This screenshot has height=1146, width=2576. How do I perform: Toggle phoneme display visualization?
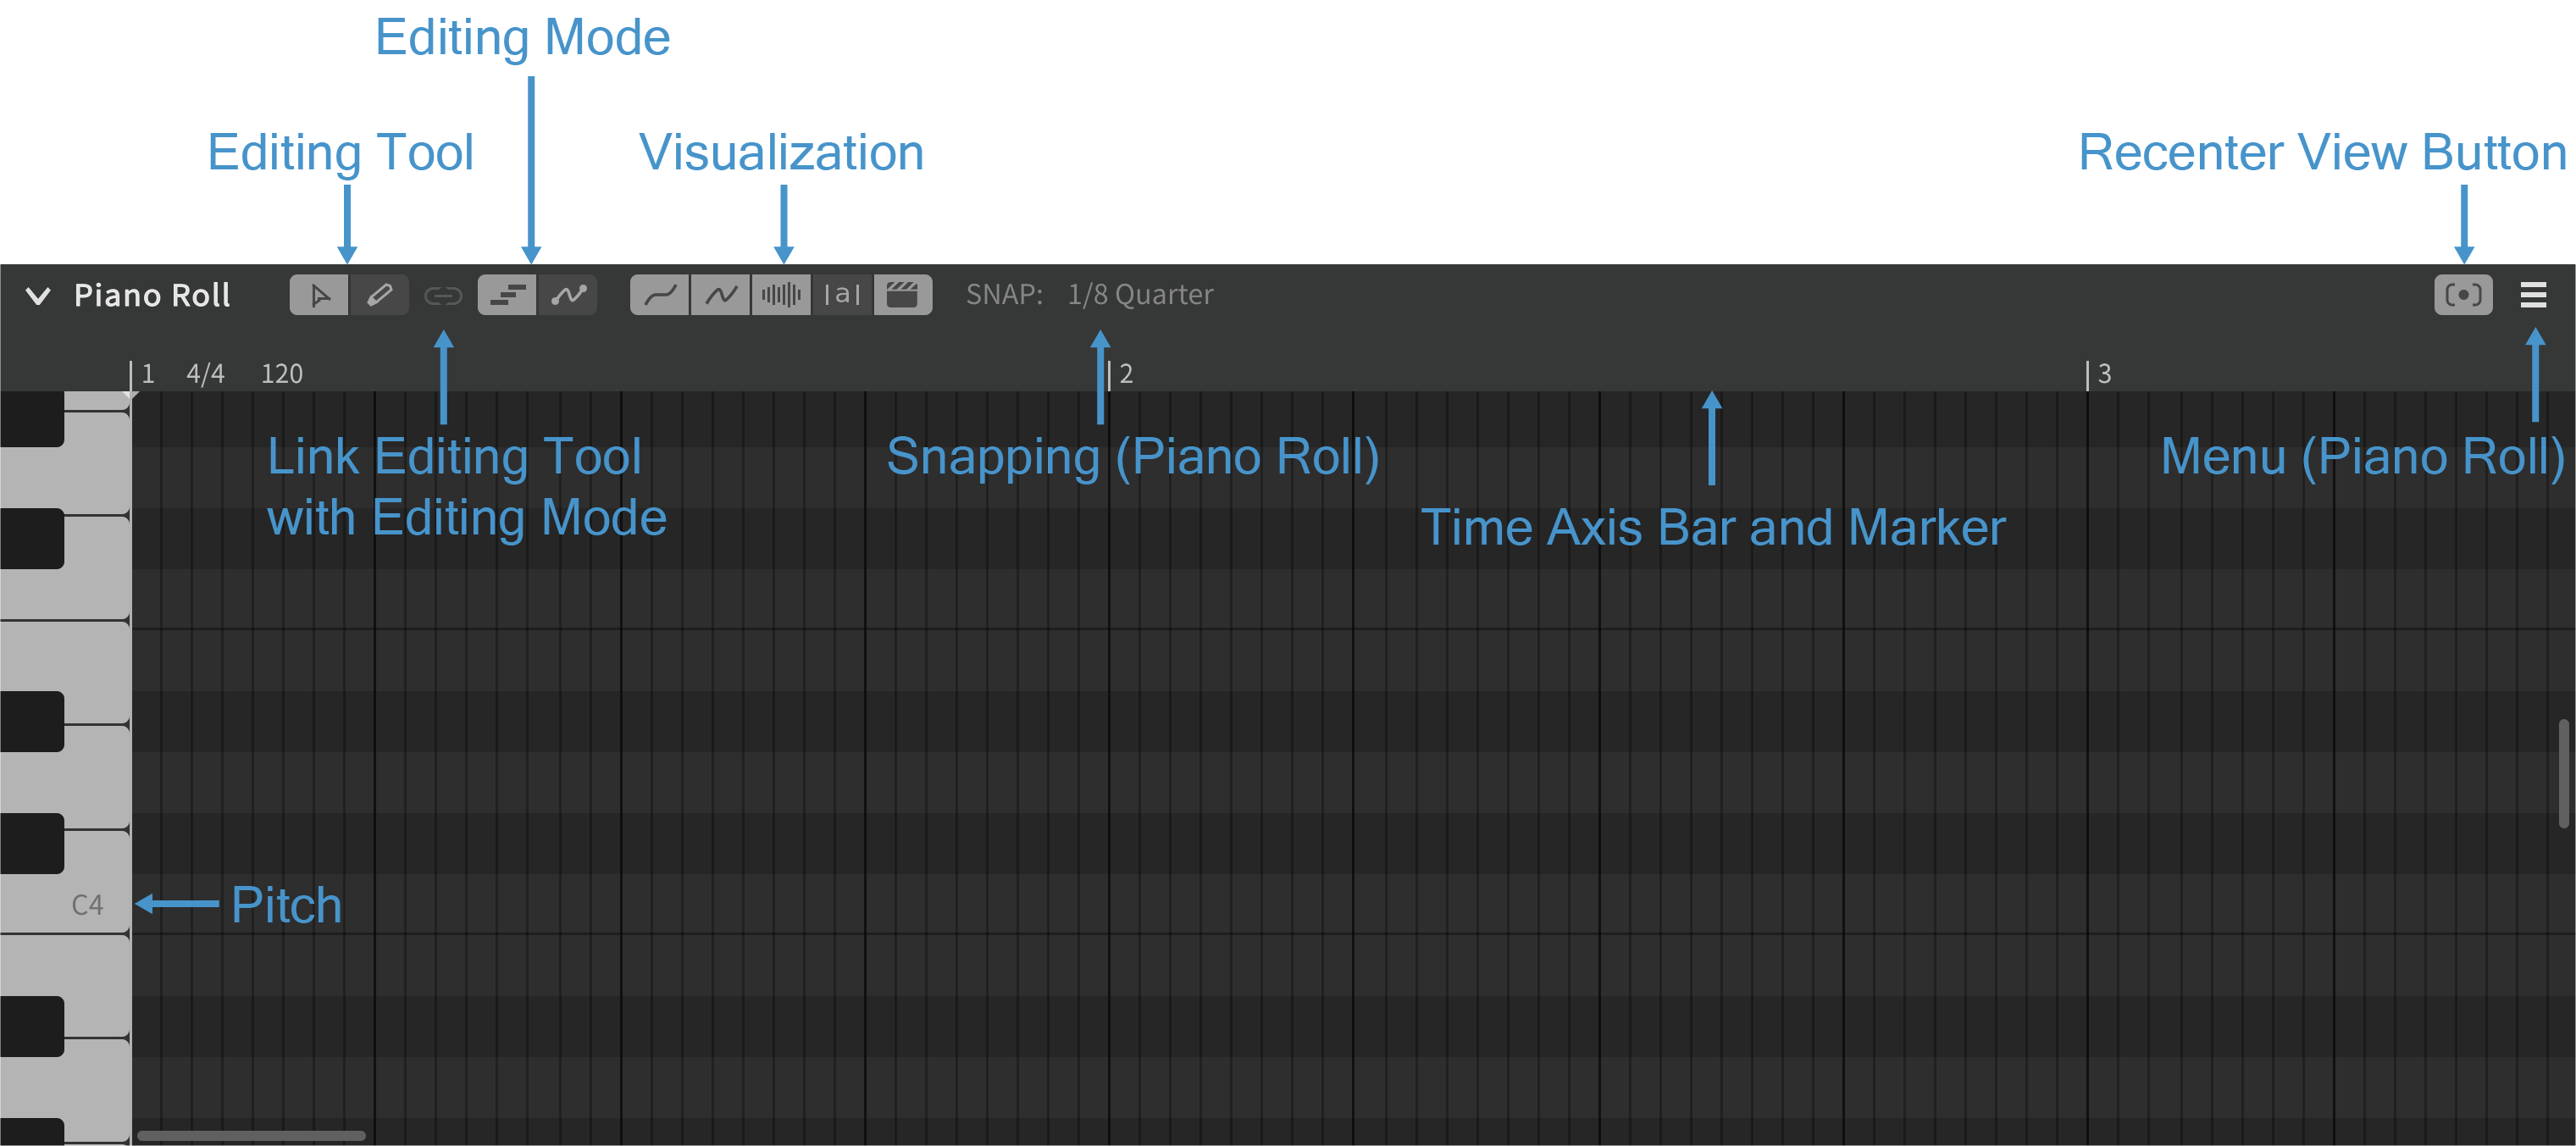pyautogui.click(x=842, y=295)
